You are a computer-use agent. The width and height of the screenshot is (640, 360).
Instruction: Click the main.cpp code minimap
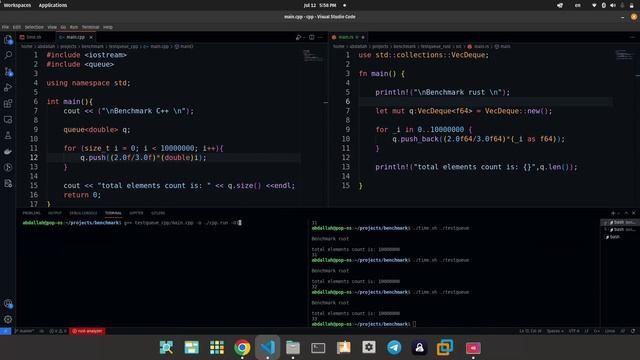313,56
